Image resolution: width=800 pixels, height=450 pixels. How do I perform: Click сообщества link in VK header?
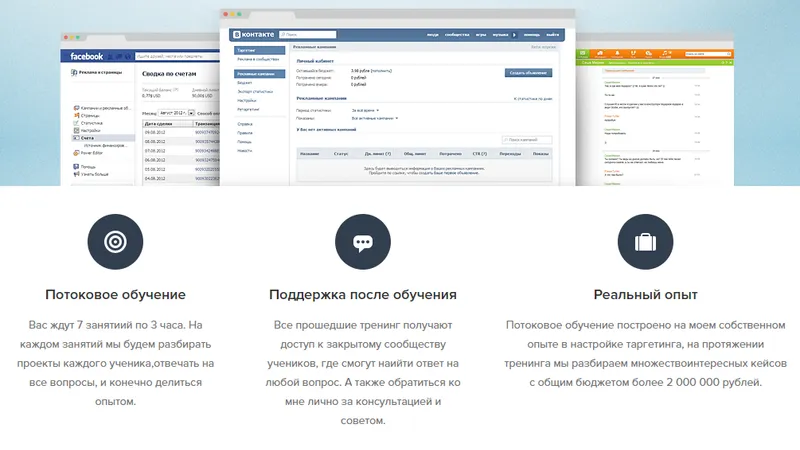click(457, 35)
